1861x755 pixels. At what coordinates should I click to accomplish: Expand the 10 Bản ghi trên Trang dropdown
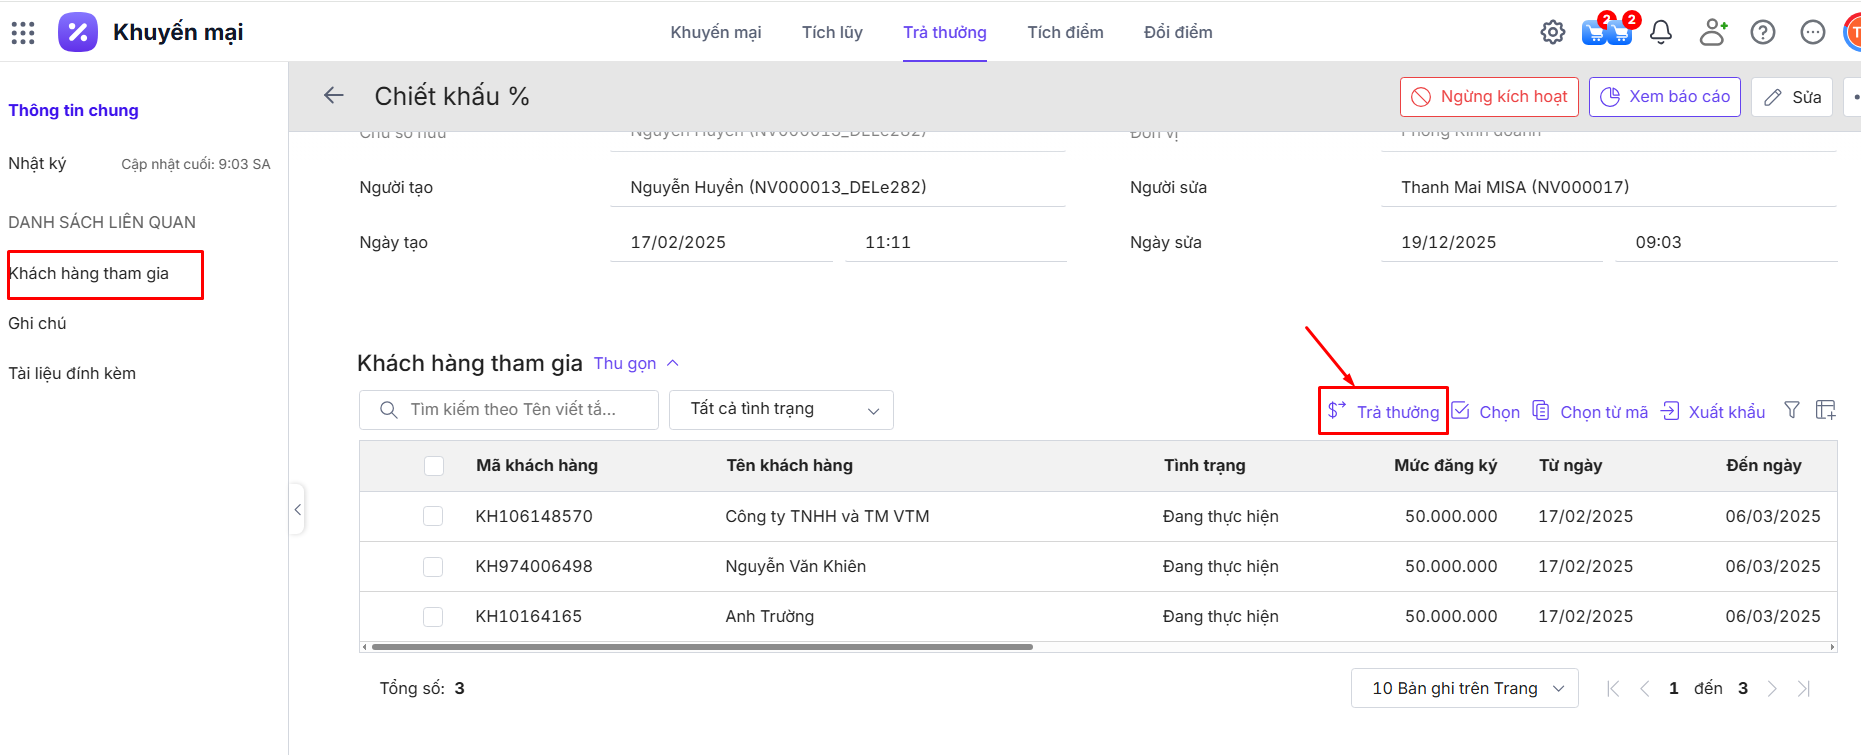click(x=1464, y=688)
